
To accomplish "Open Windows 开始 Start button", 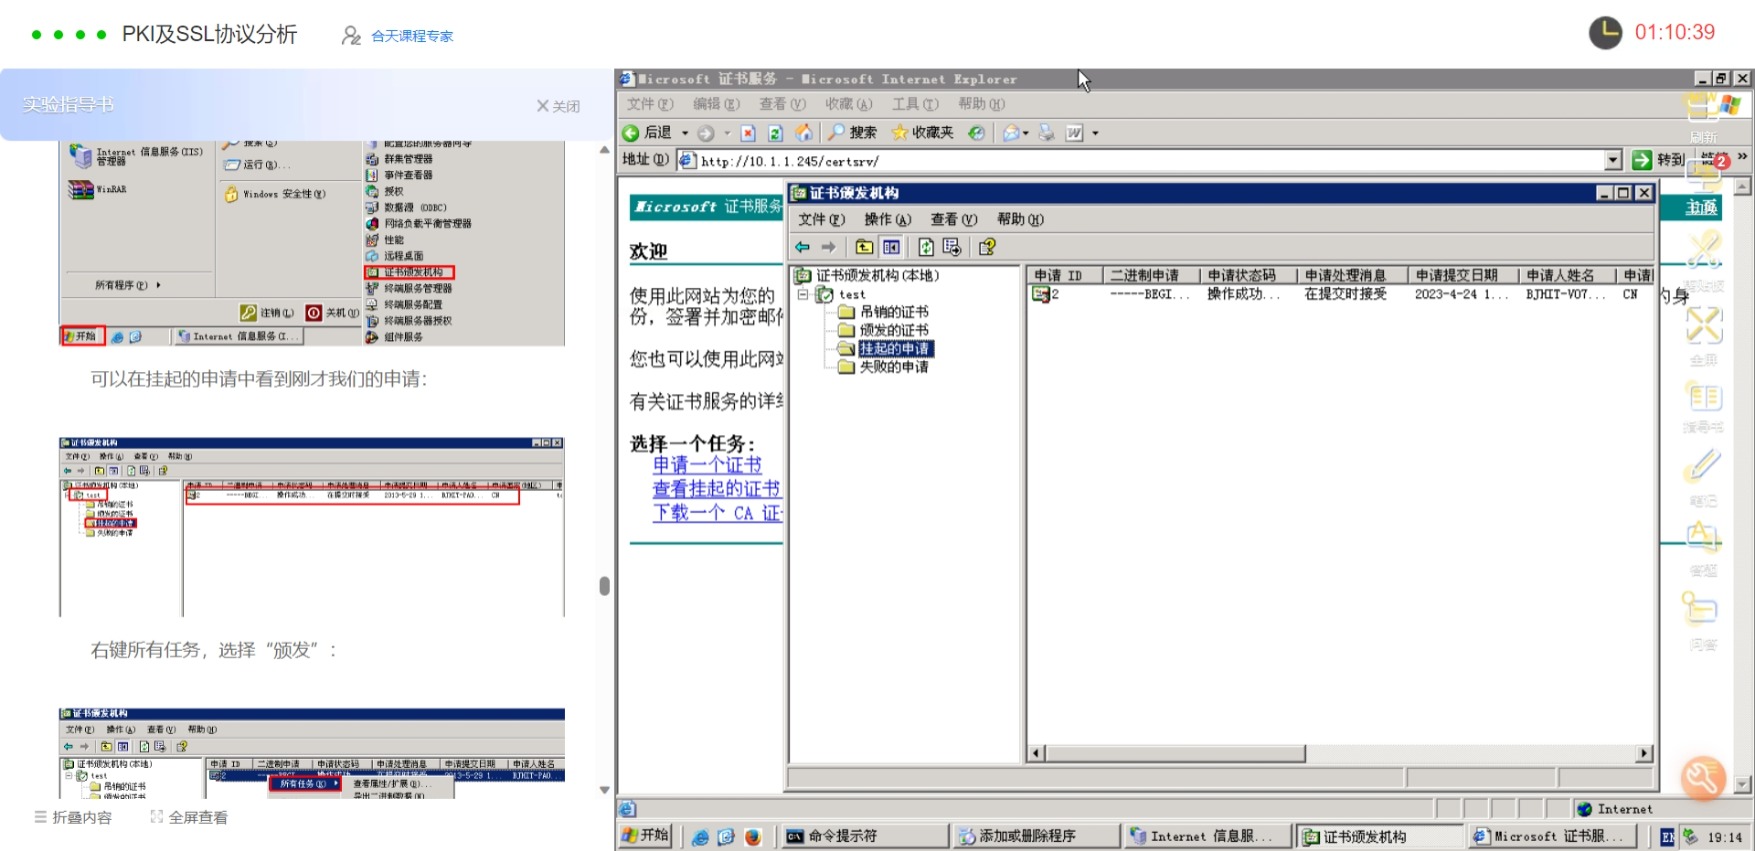I will coord(645,836).
